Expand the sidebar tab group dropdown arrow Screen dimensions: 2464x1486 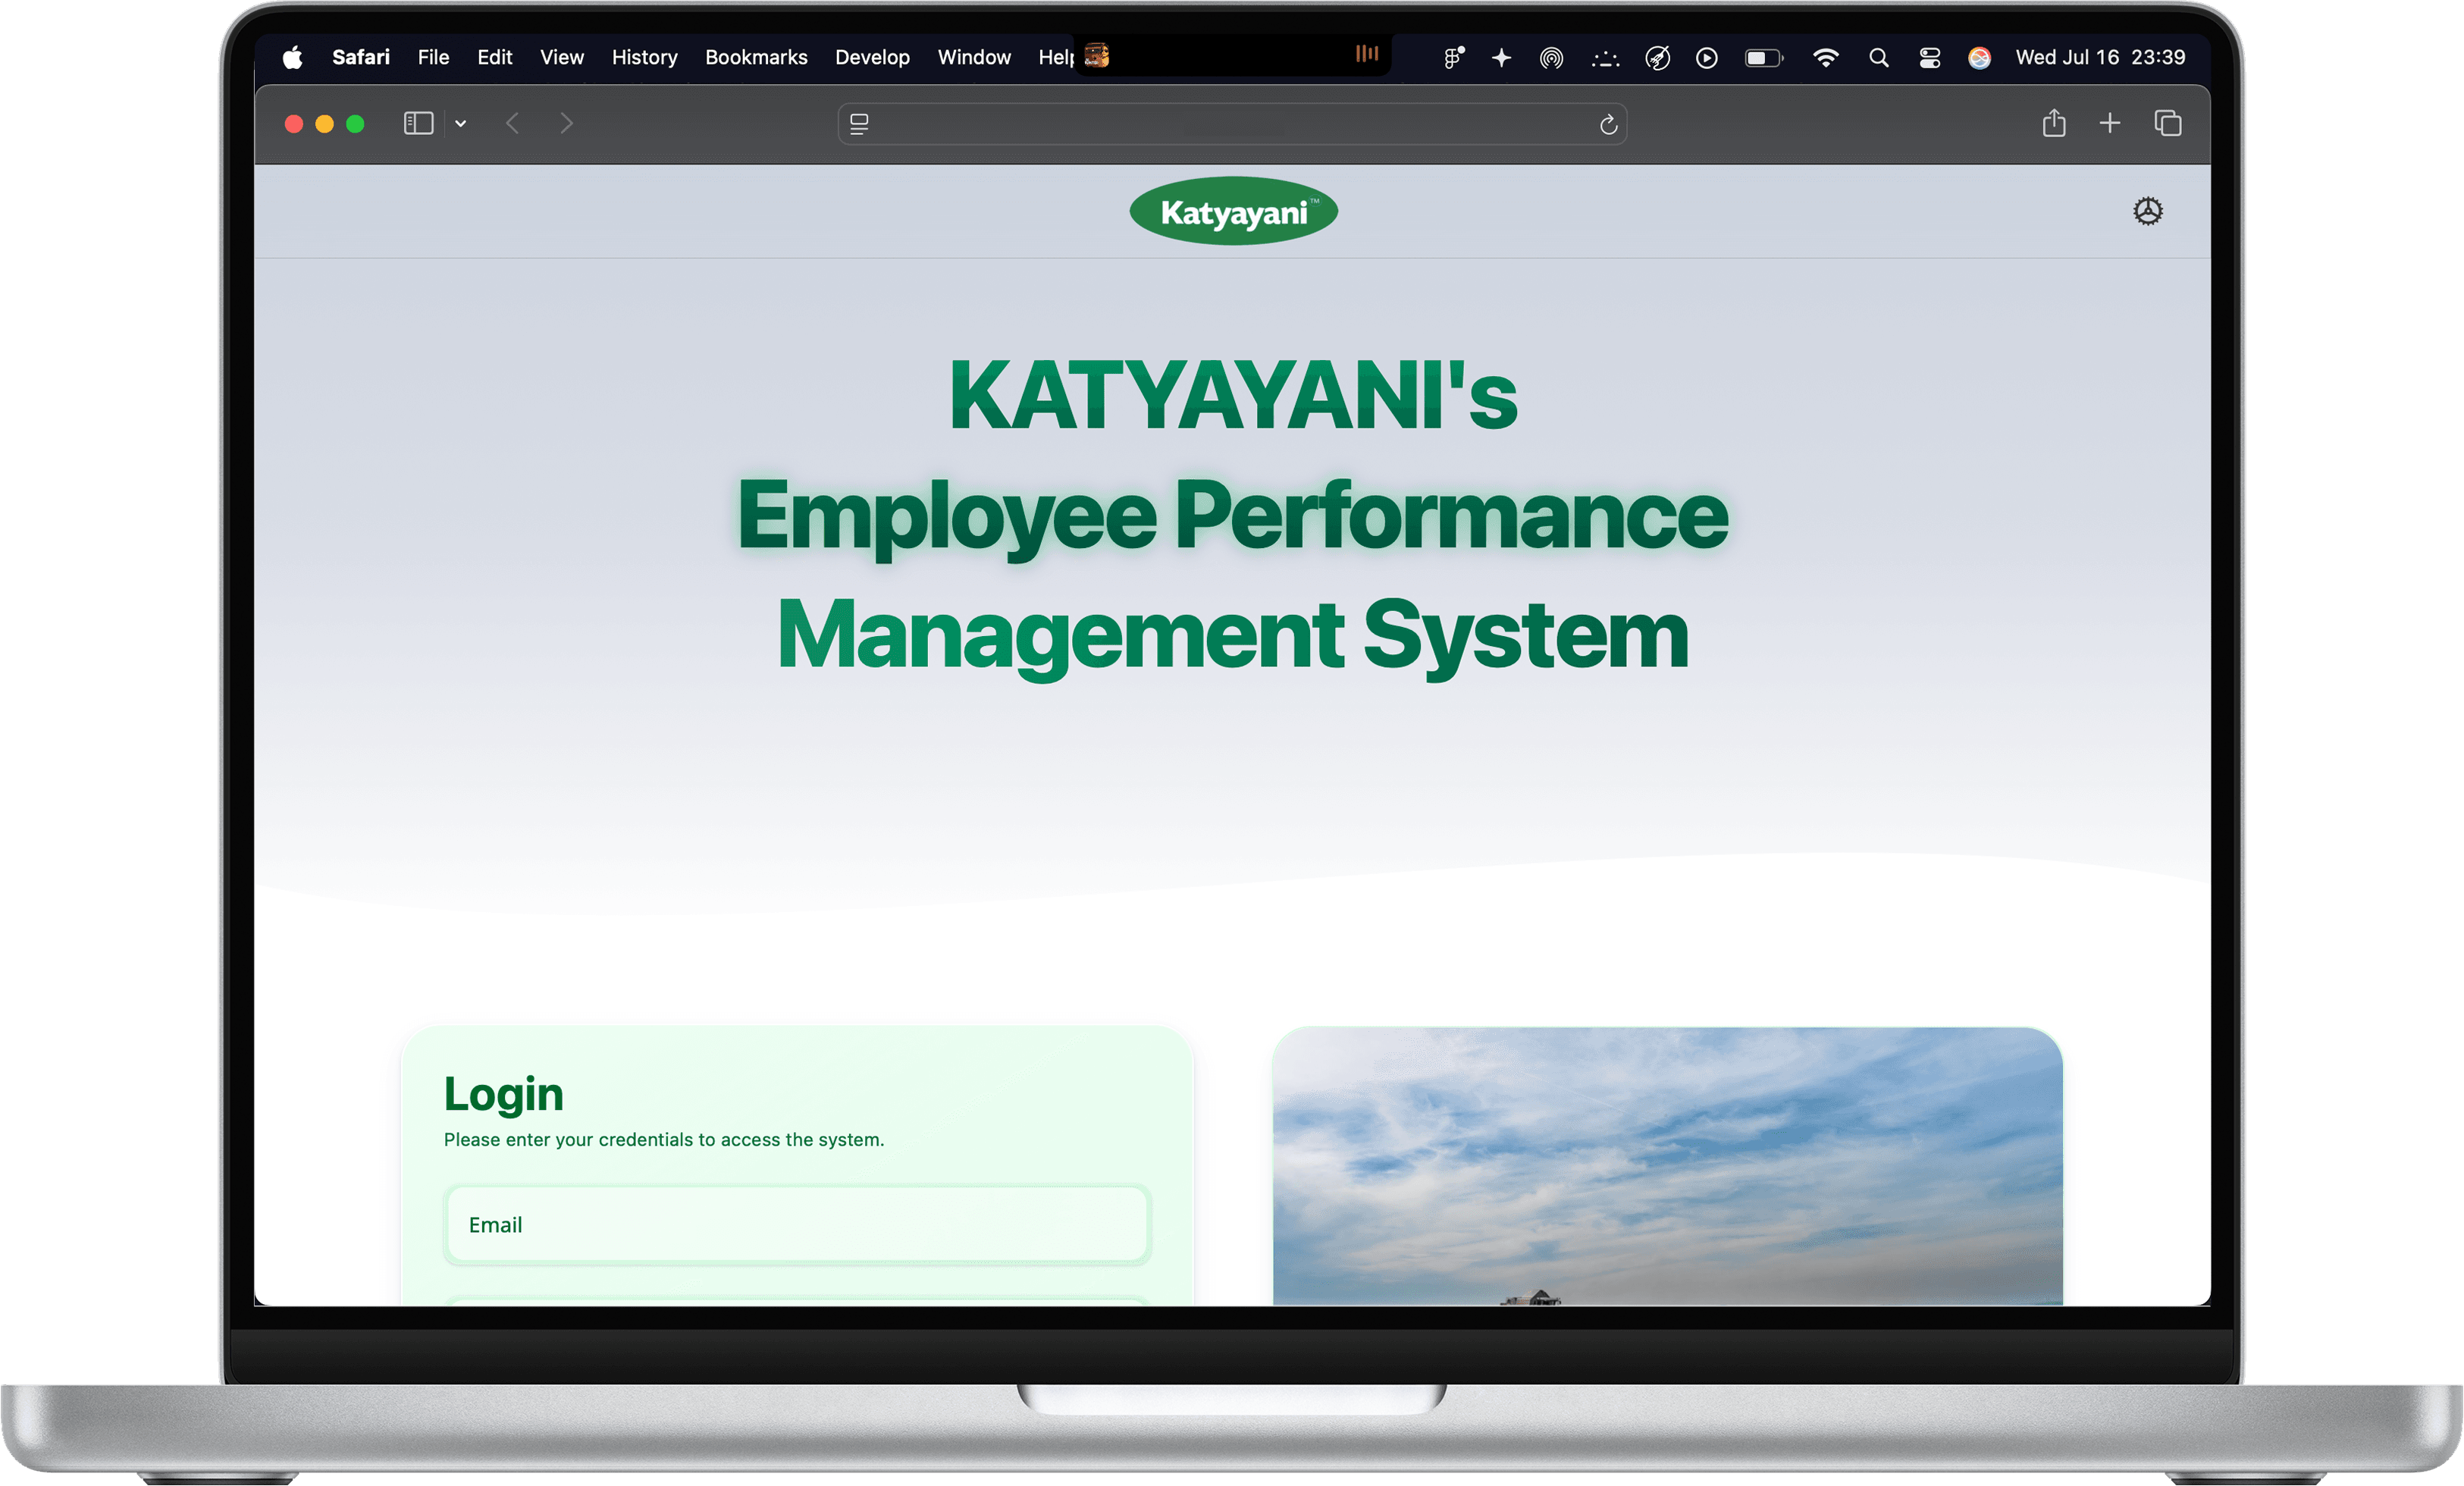pos(460,123)
